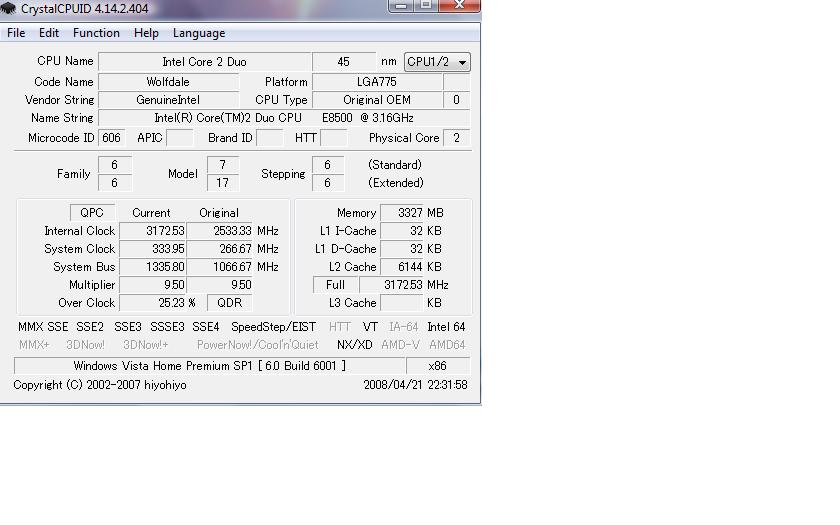This screenshot has width=840, height=525.
Task: Click the Memory value 3327
Action: [x=402, y=213]
